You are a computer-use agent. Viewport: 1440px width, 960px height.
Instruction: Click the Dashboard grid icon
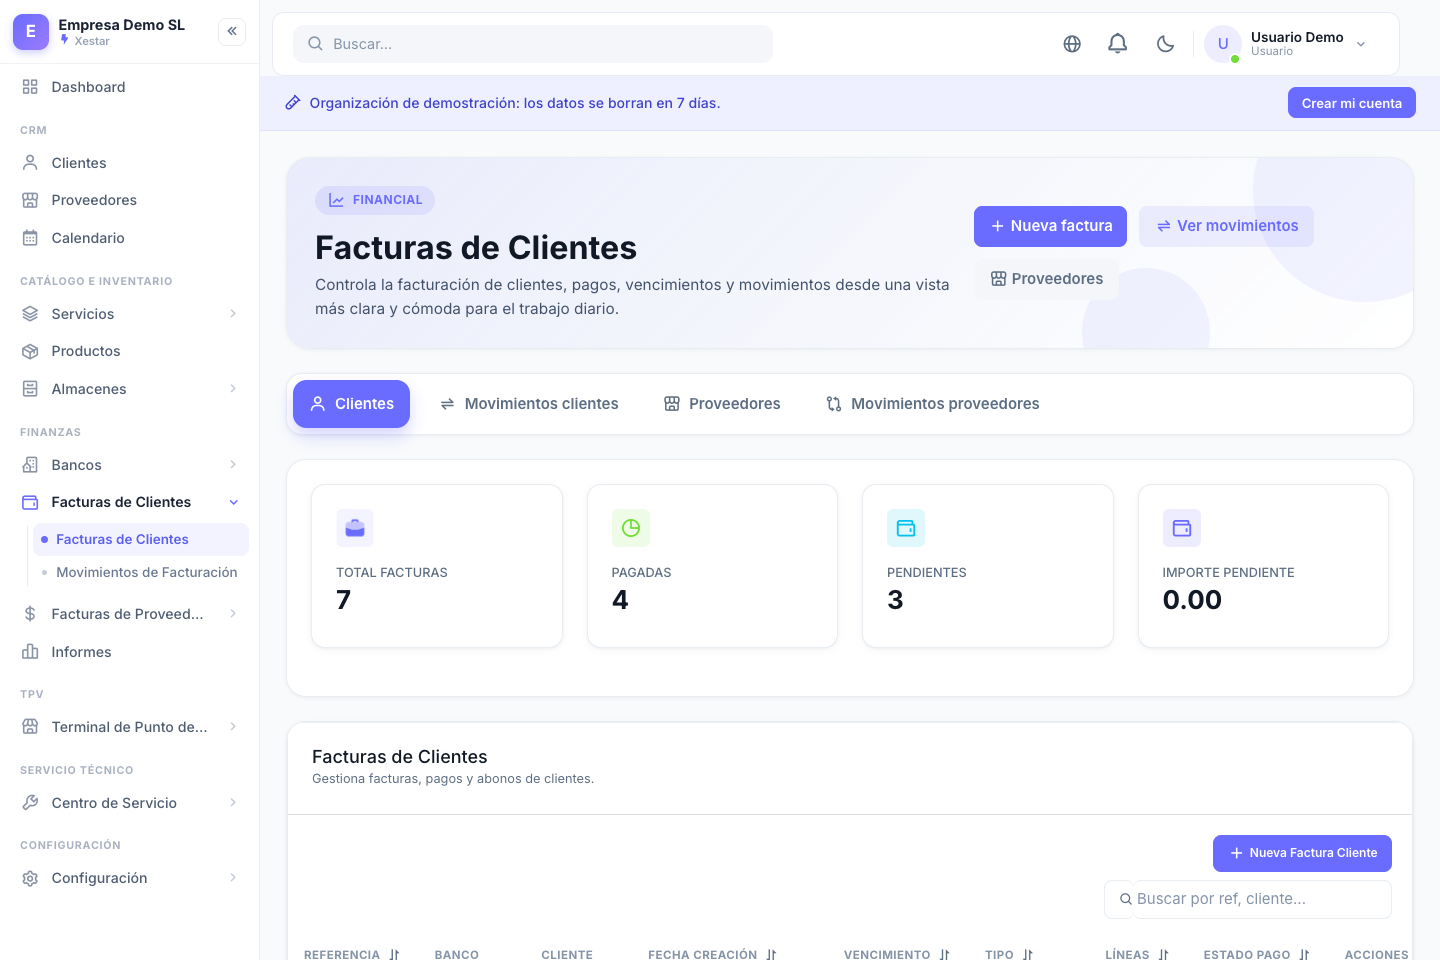point(30,87)
